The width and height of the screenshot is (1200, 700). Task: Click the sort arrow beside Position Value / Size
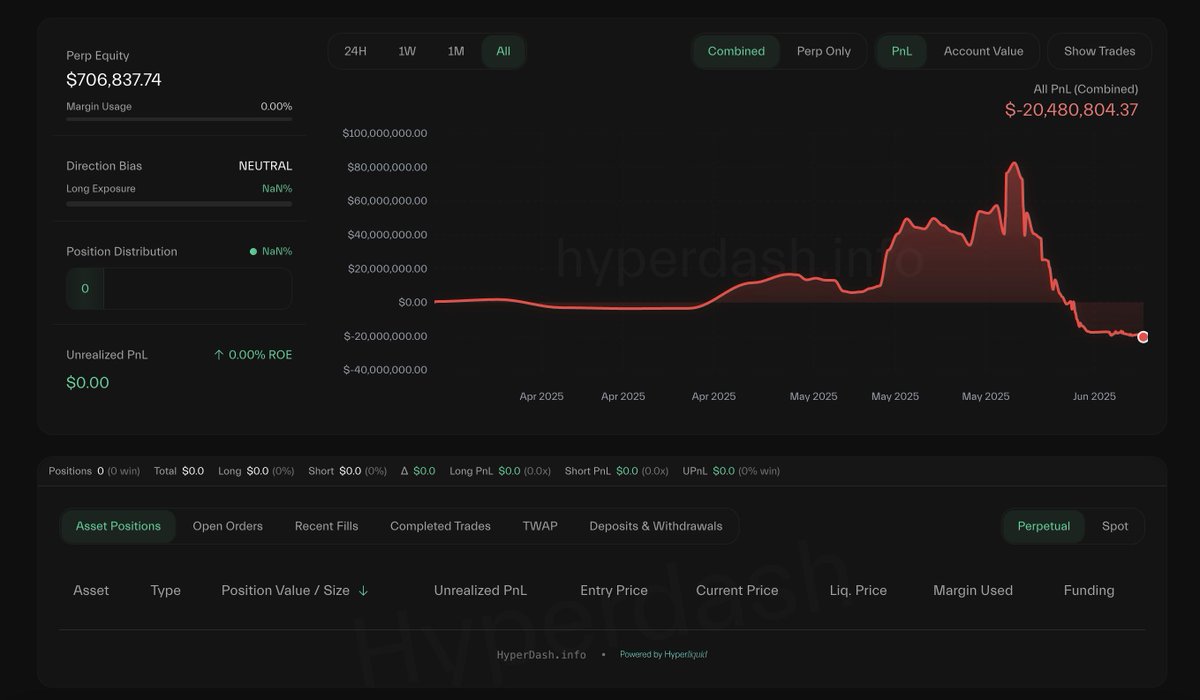pos(363,591)
